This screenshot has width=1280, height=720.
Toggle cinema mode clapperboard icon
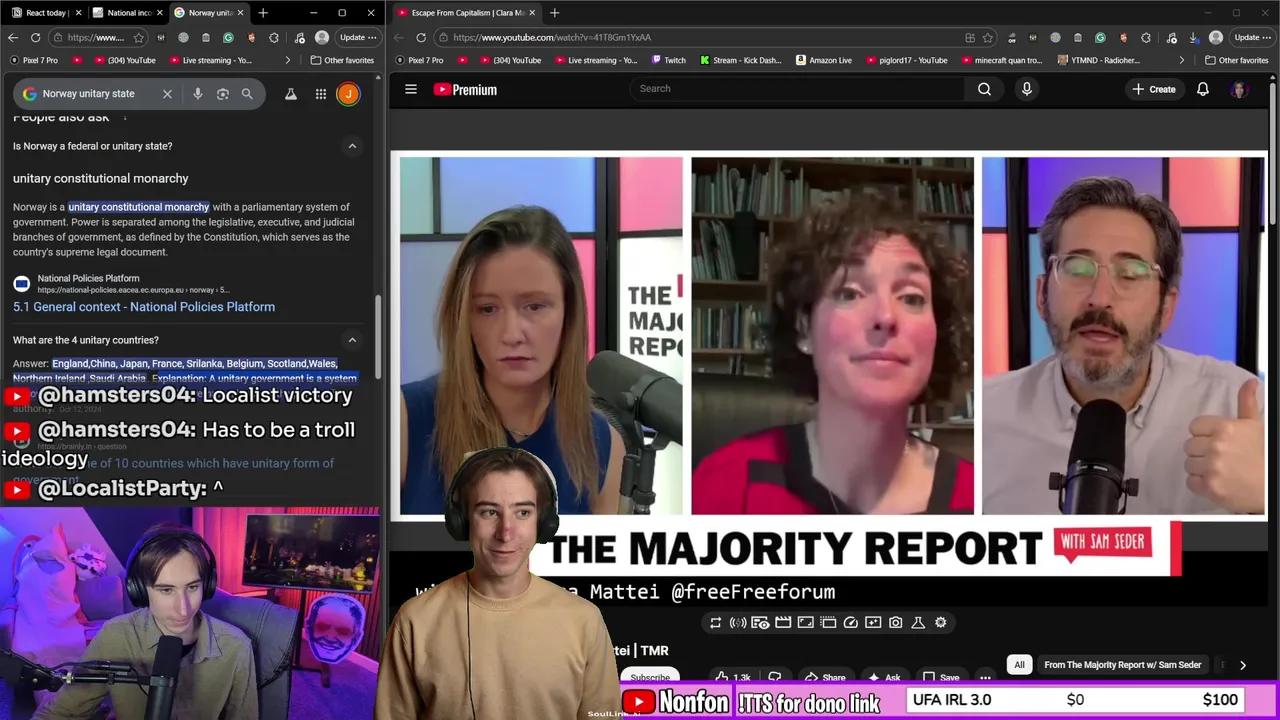pos(783,622)
